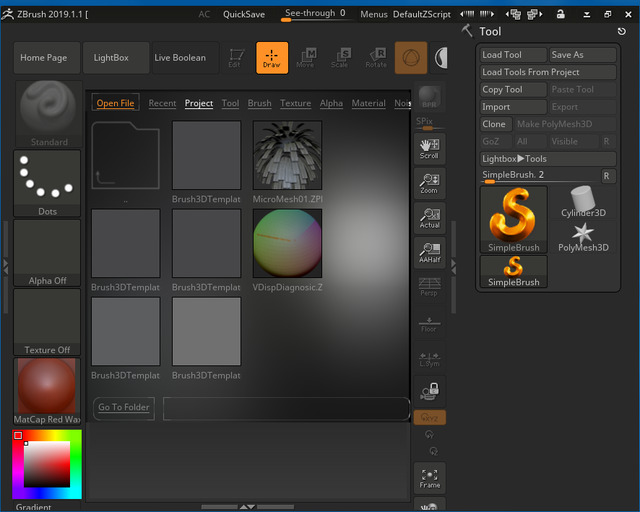Screen dimensions: 640x512
Task: Click the Edit mode icon
Action: tap(236, 58)
